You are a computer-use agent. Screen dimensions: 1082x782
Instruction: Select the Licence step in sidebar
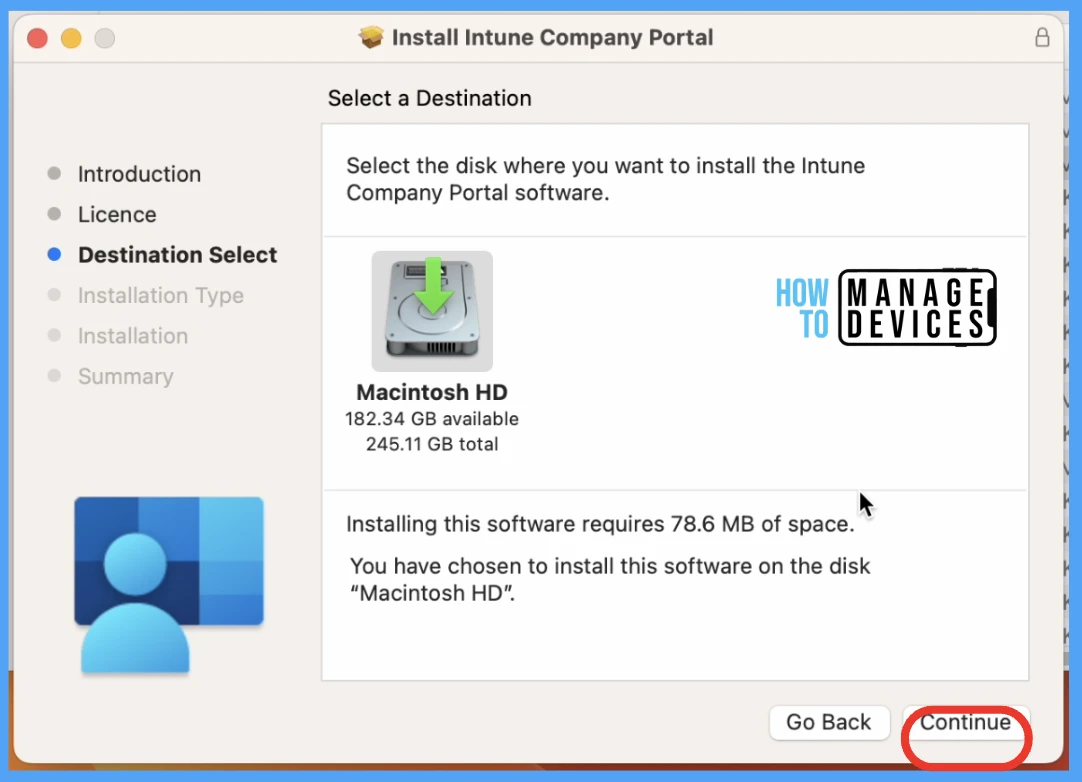(x=117, y=215)
